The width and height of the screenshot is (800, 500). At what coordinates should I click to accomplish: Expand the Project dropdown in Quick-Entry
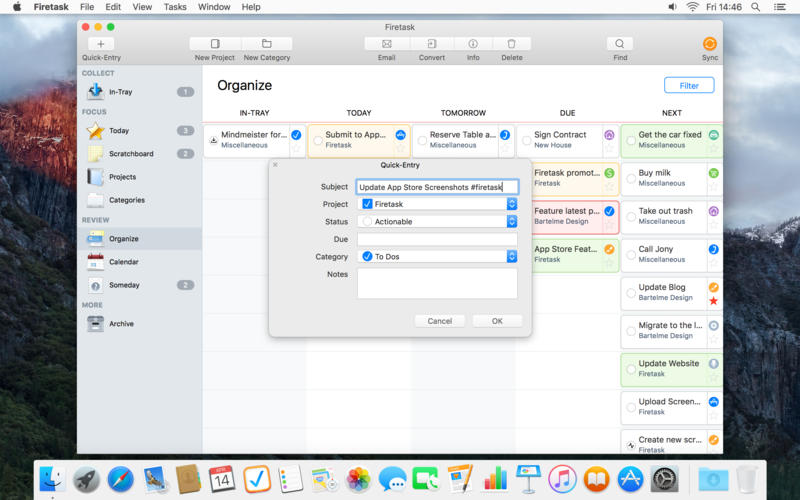click(512, 204)
